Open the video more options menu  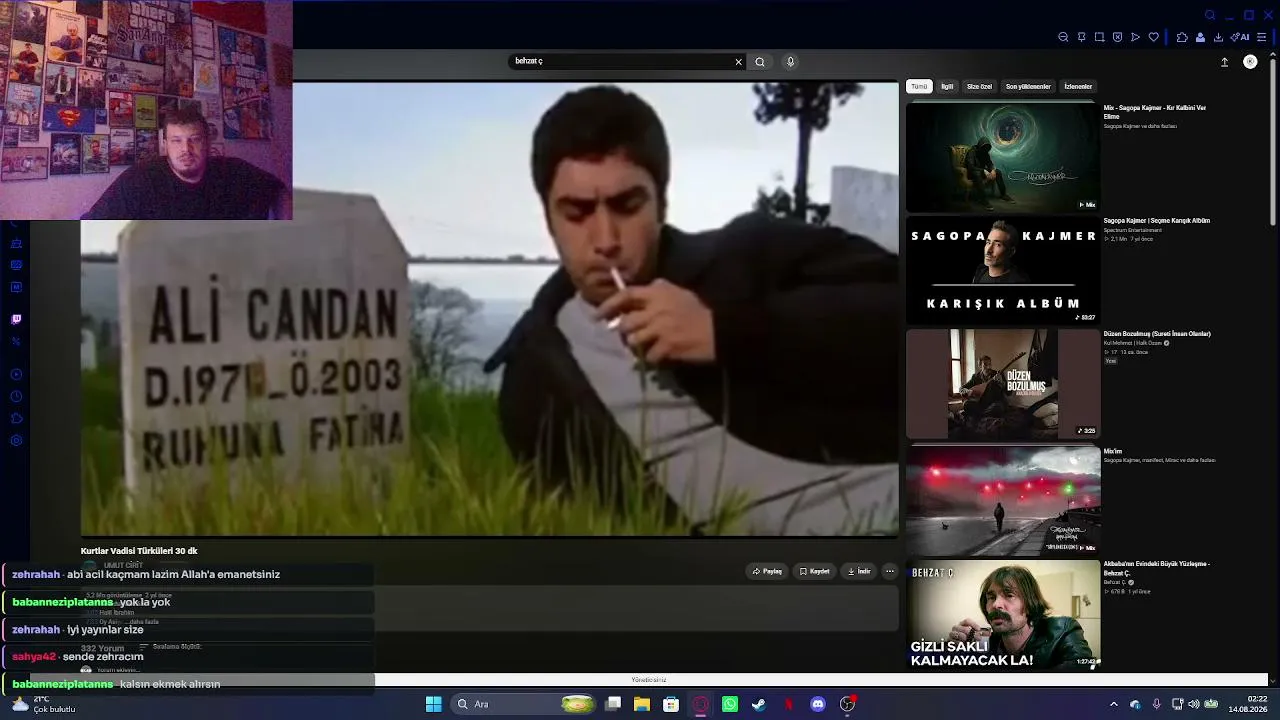pyautogui.click(x=890, y=572)
